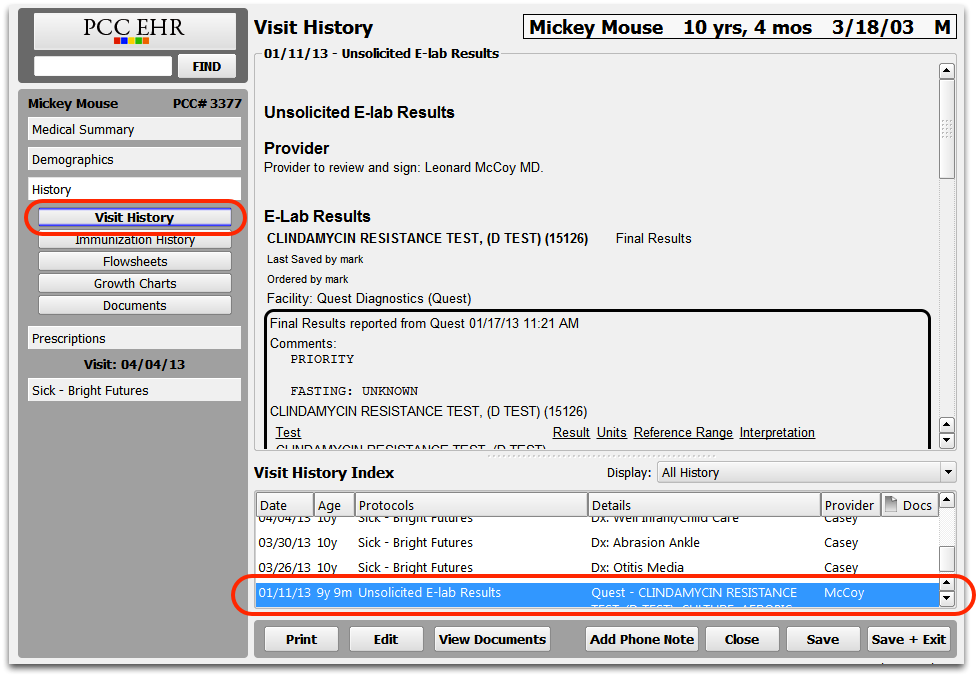Click the Interpretation column header
The image size is (977, 677).
coord(777,432)
